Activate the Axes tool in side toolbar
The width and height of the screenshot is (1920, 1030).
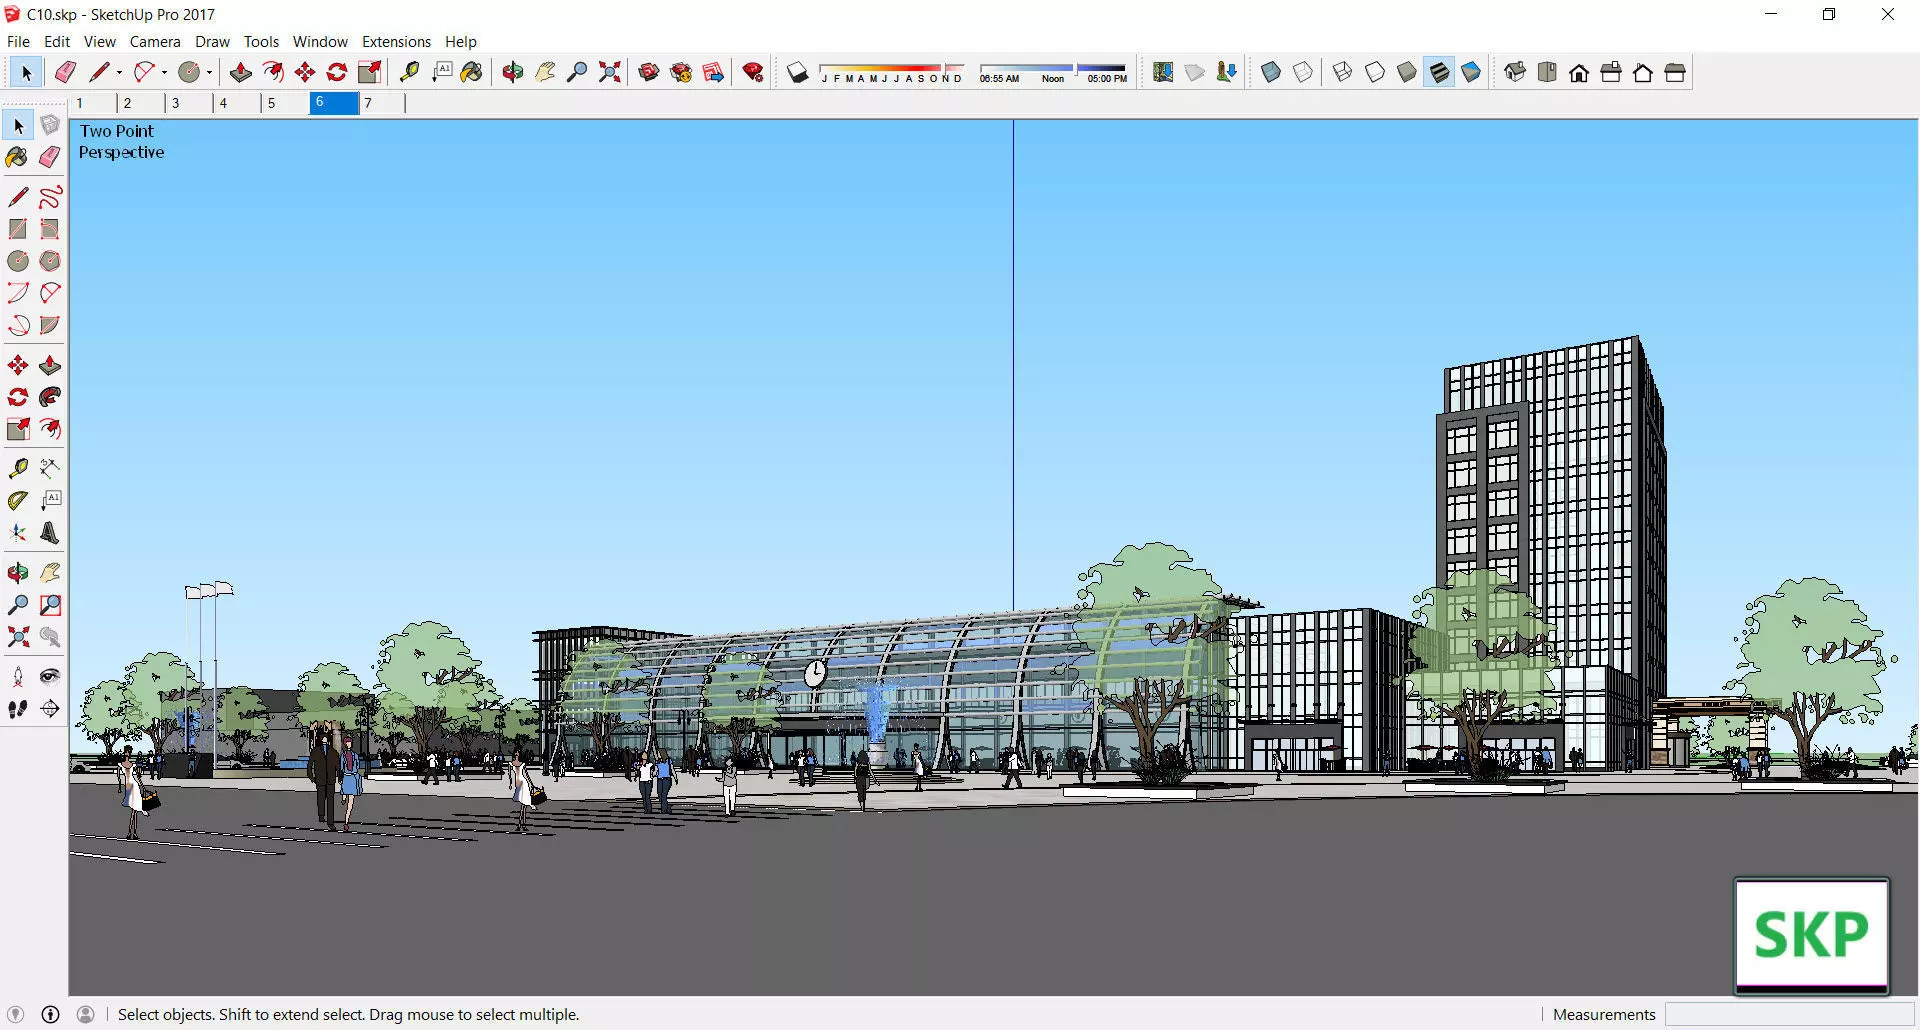18,533
